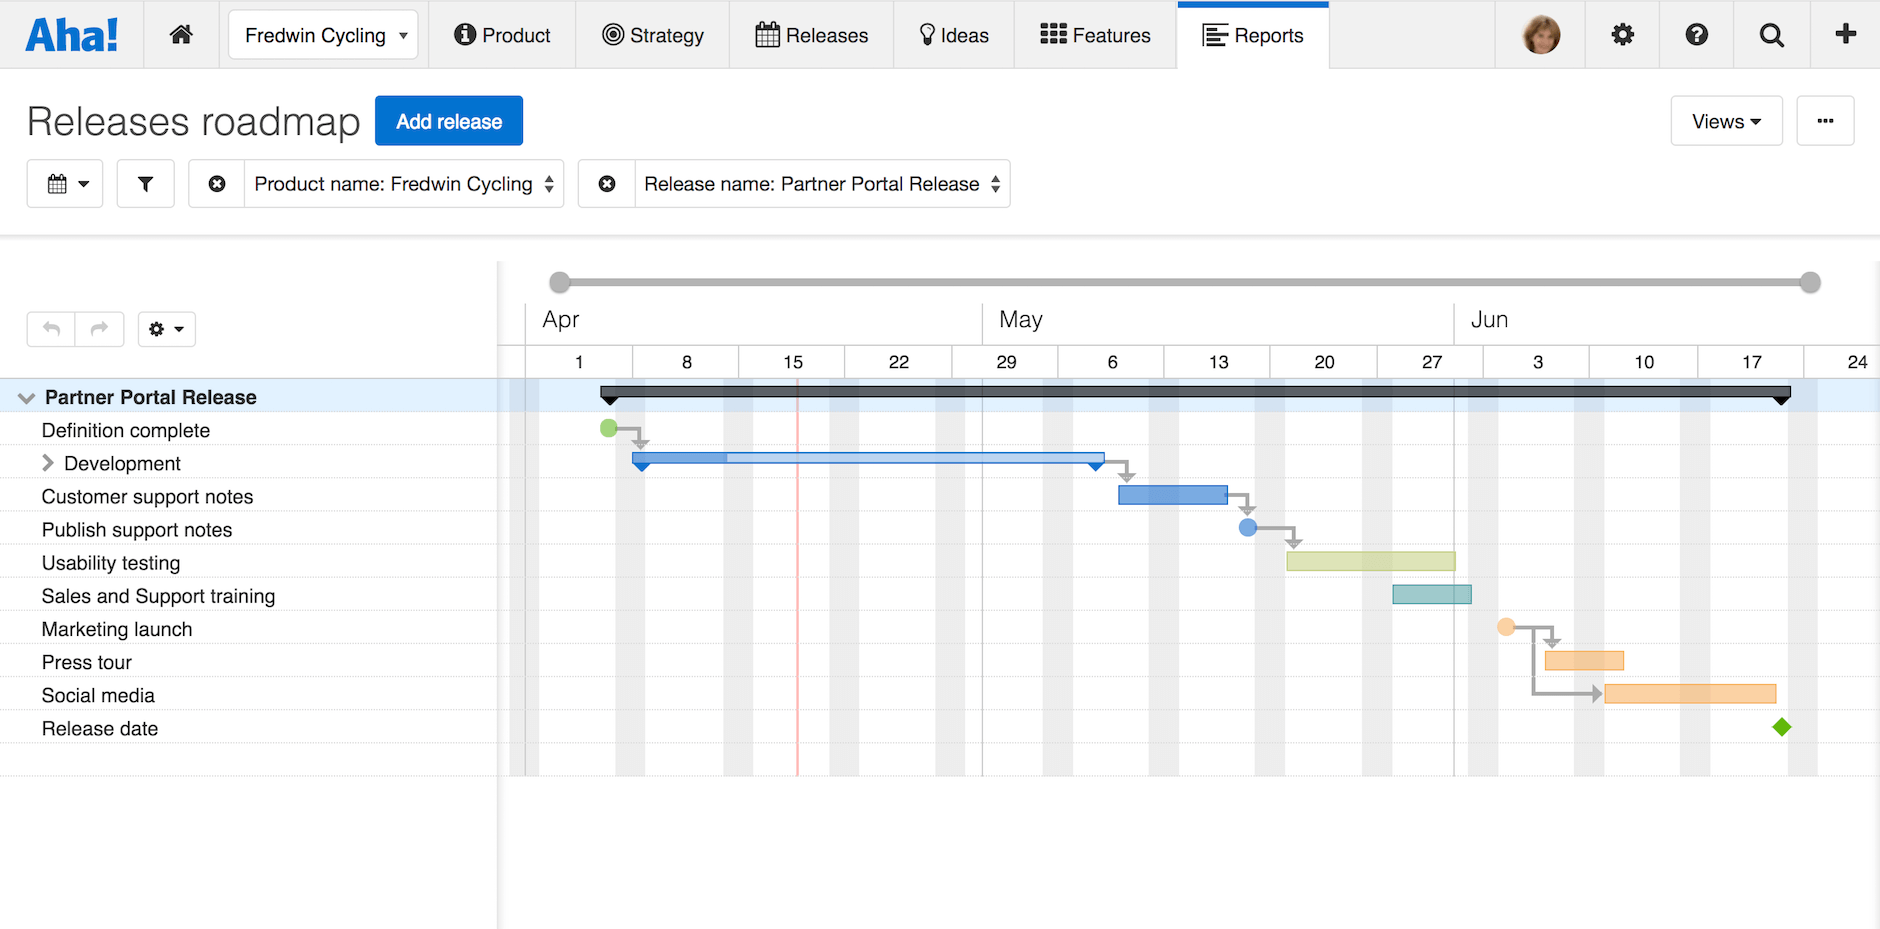
Task: Remove the Product name filter with the X icon
Action: pyautogui.click(x=216, y=184)
